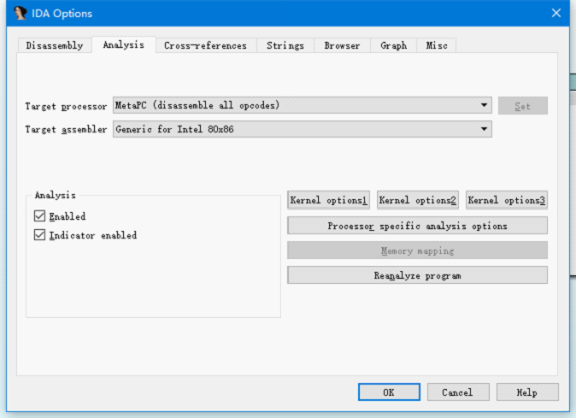Image resolution: width=576 pixels, height=418 pixels.
Task: Click the Generic for Intel 80x86 field
Action: point(302,129)
